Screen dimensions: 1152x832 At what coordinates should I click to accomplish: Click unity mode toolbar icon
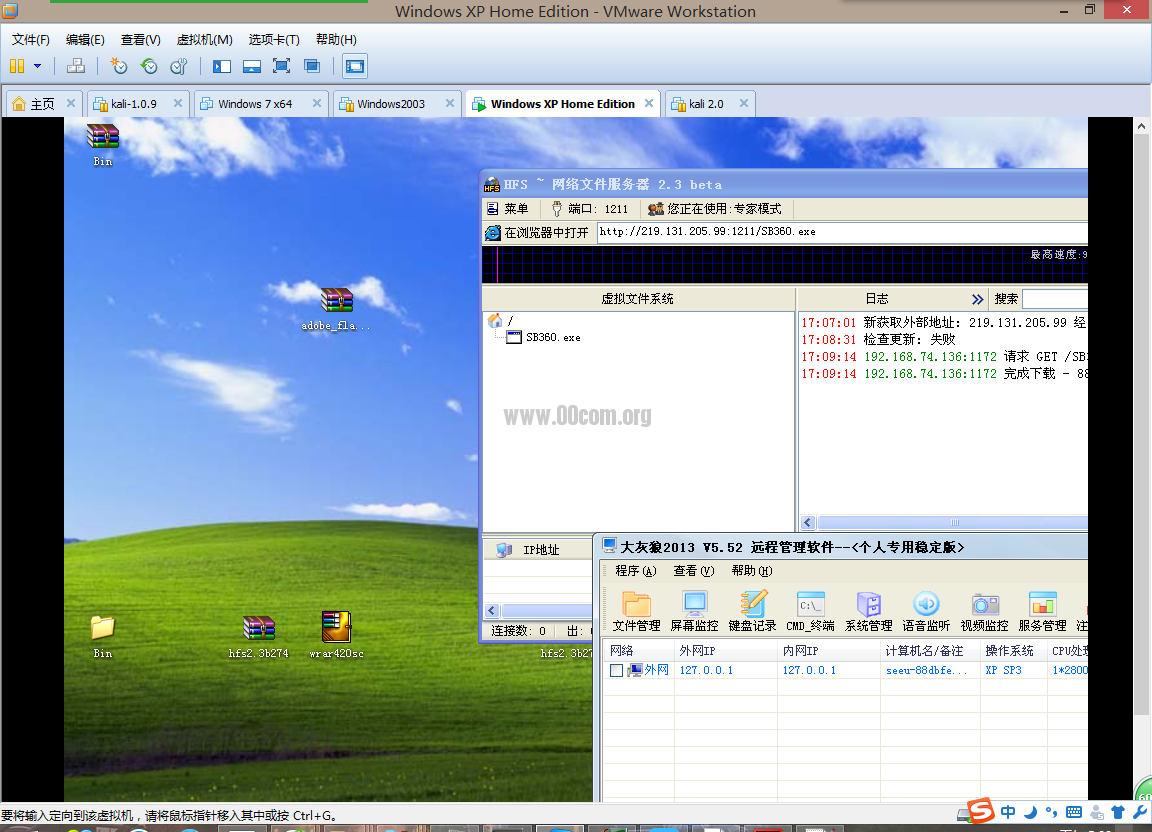pos(312,66)
